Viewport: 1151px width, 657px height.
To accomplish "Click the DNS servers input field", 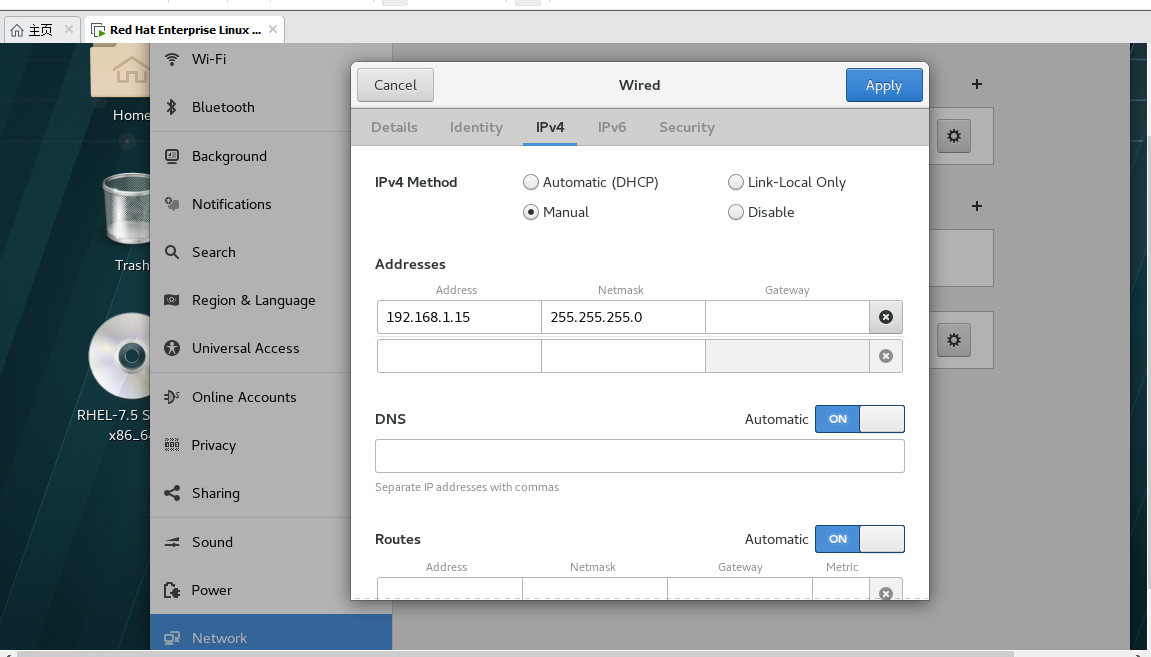I will (639, 456).
